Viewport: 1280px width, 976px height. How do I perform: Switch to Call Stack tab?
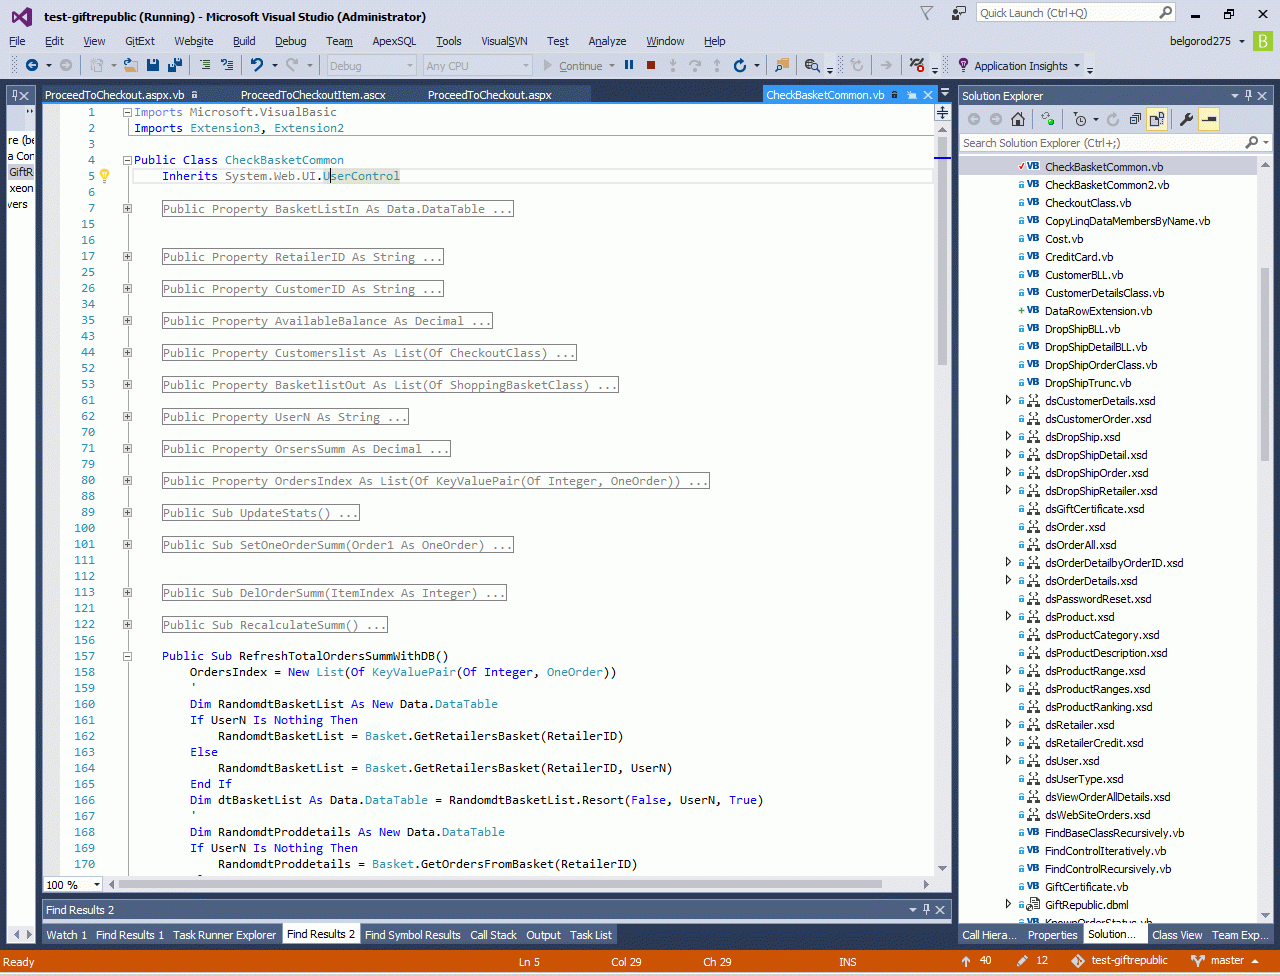[x=494, y=935]
